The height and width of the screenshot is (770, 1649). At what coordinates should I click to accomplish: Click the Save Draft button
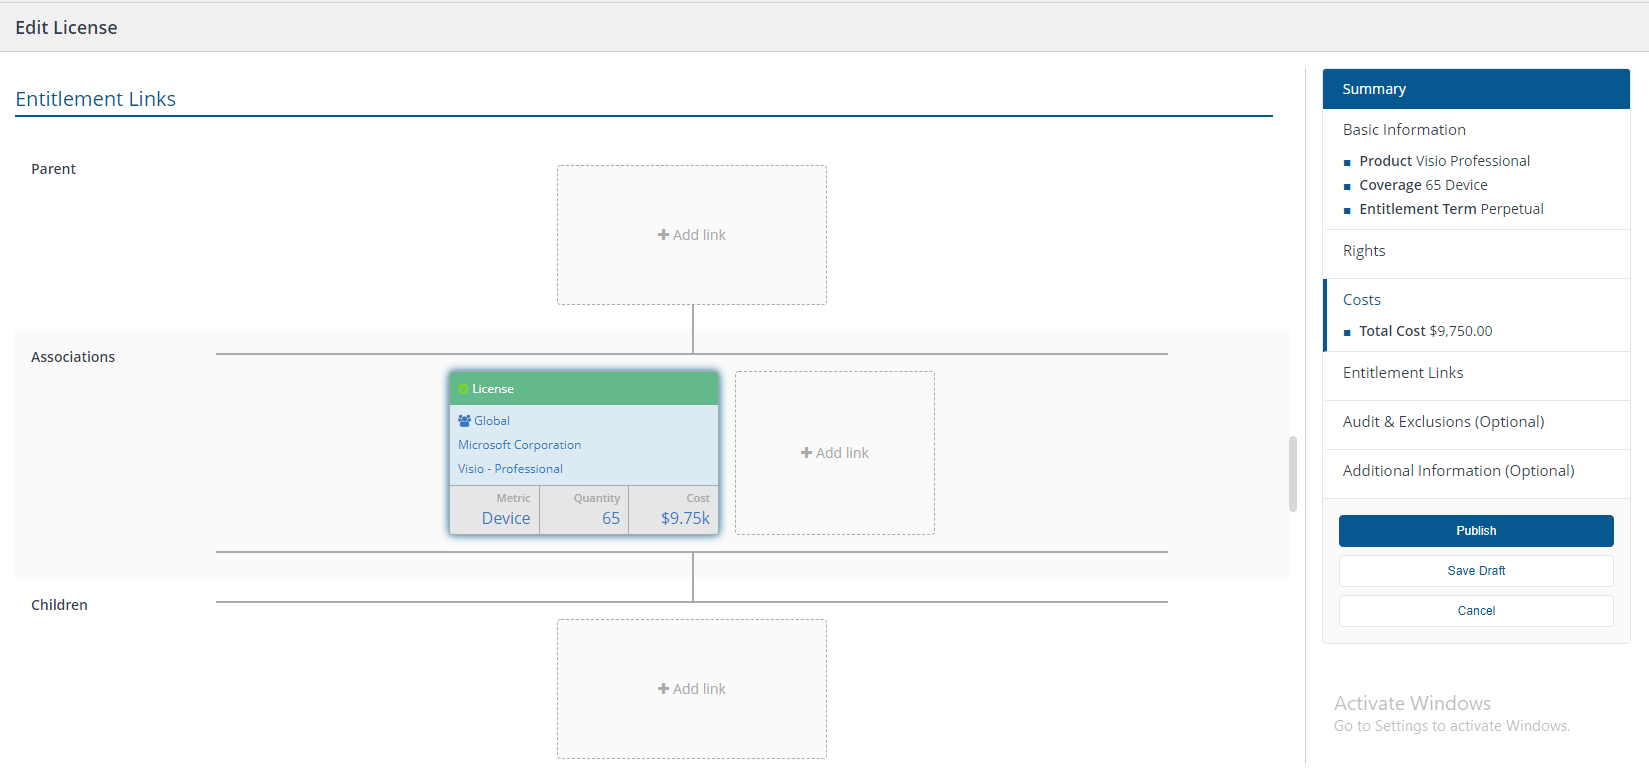1476,571
